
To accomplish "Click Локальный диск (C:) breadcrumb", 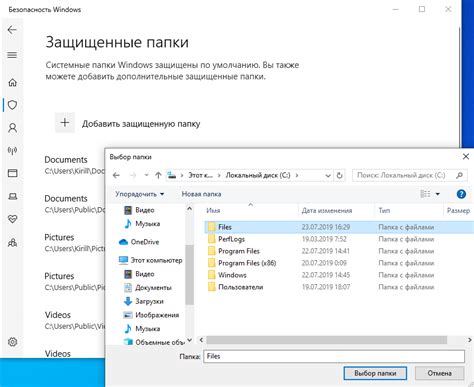I will pyautogui.click(x=258, y=175).
